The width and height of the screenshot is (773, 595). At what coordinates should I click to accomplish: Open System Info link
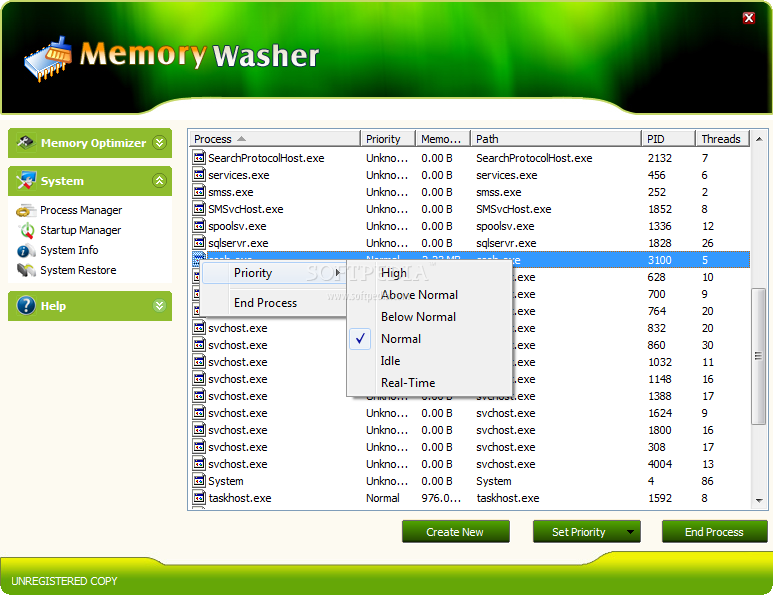click(x=69, y=250)
